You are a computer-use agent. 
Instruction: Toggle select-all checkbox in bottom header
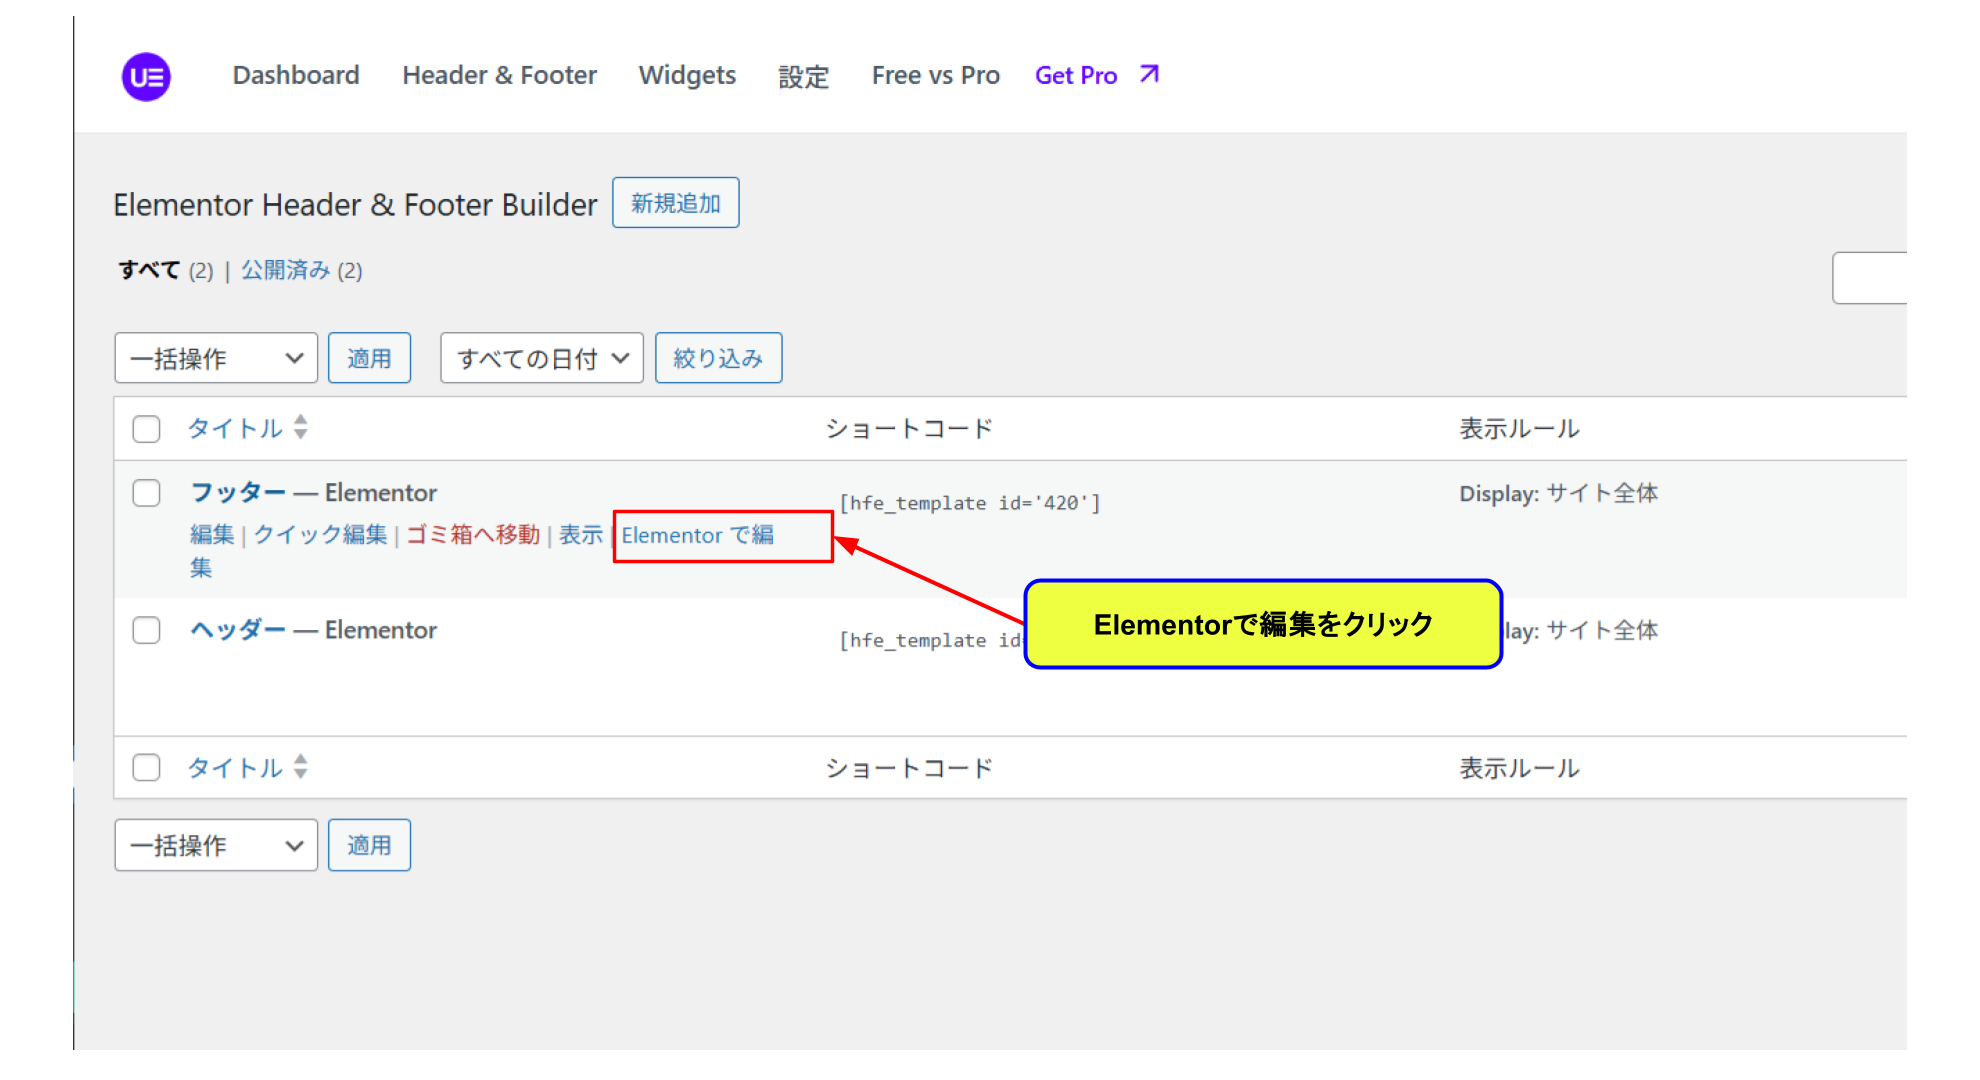click(x=147, y=768)
